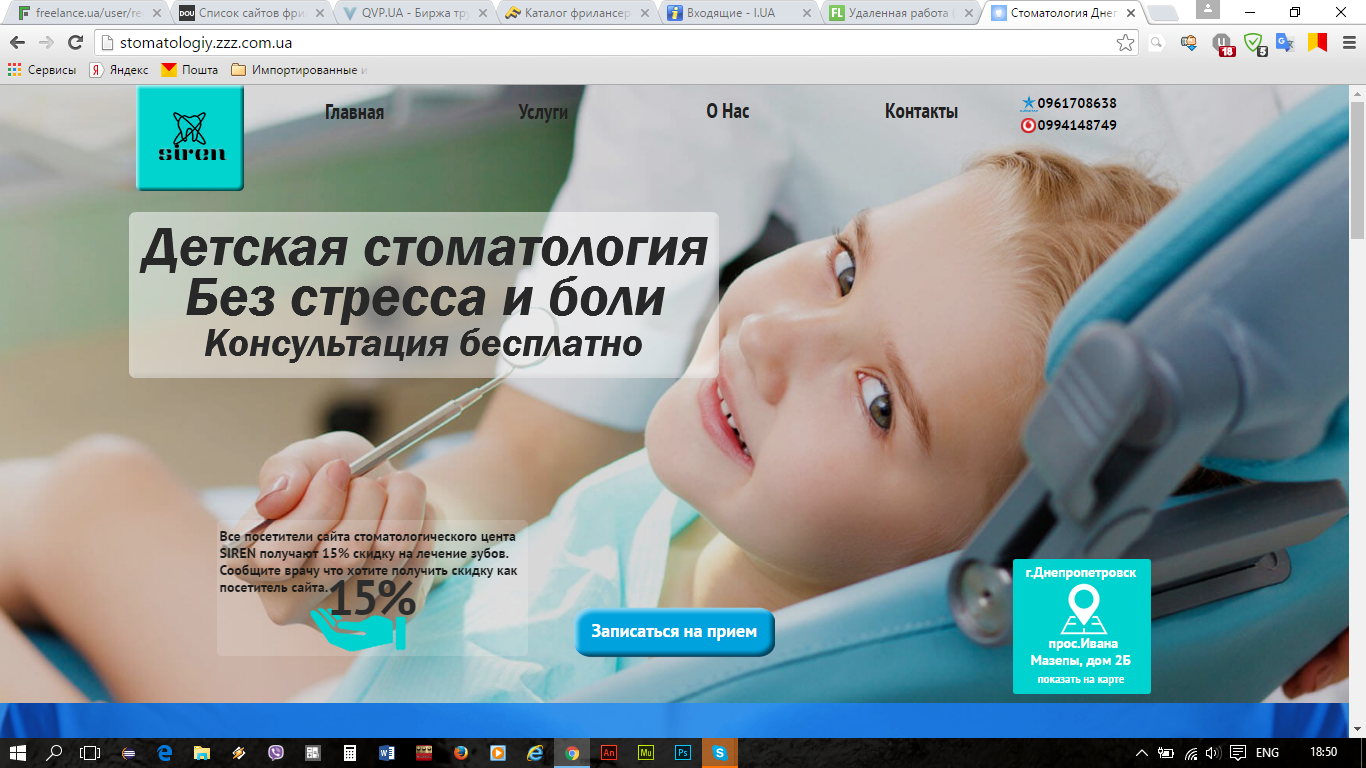Open Adobe Muse from the taskbar
The width and height of the screenshot is (1366, 768).
pyautogui.click(x=646, y=752)
